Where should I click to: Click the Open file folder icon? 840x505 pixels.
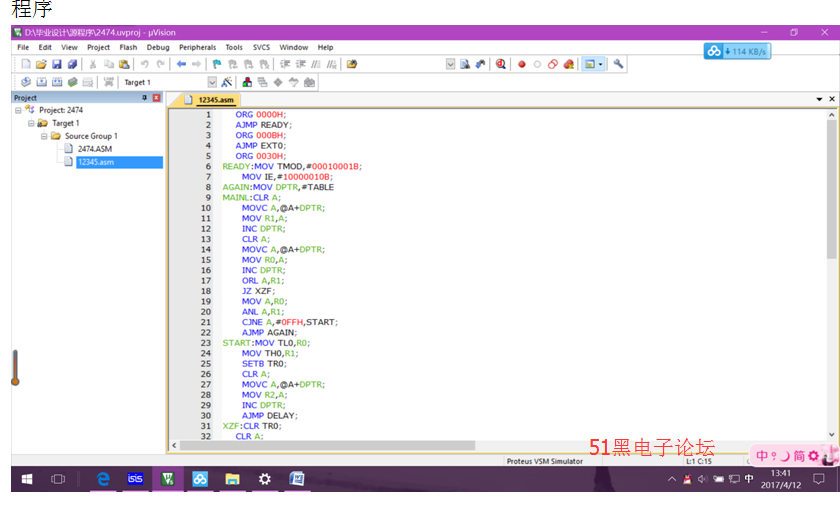point(41,64)
